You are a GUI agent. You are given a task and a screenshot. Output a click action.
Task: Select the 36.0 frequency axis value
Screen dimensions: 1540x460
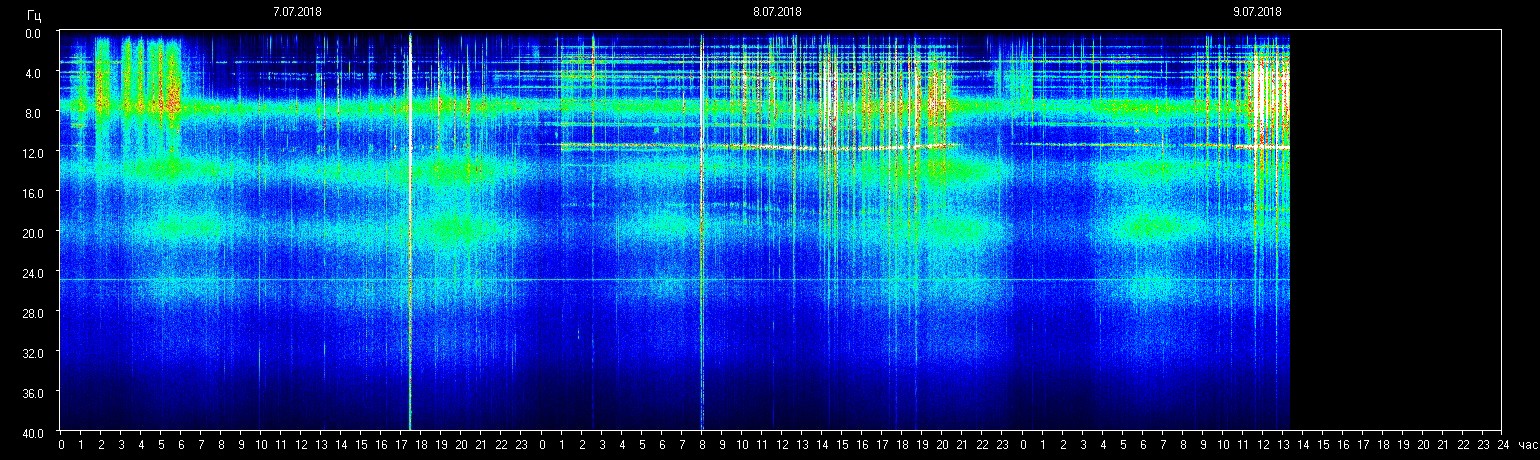coord(32,393)
